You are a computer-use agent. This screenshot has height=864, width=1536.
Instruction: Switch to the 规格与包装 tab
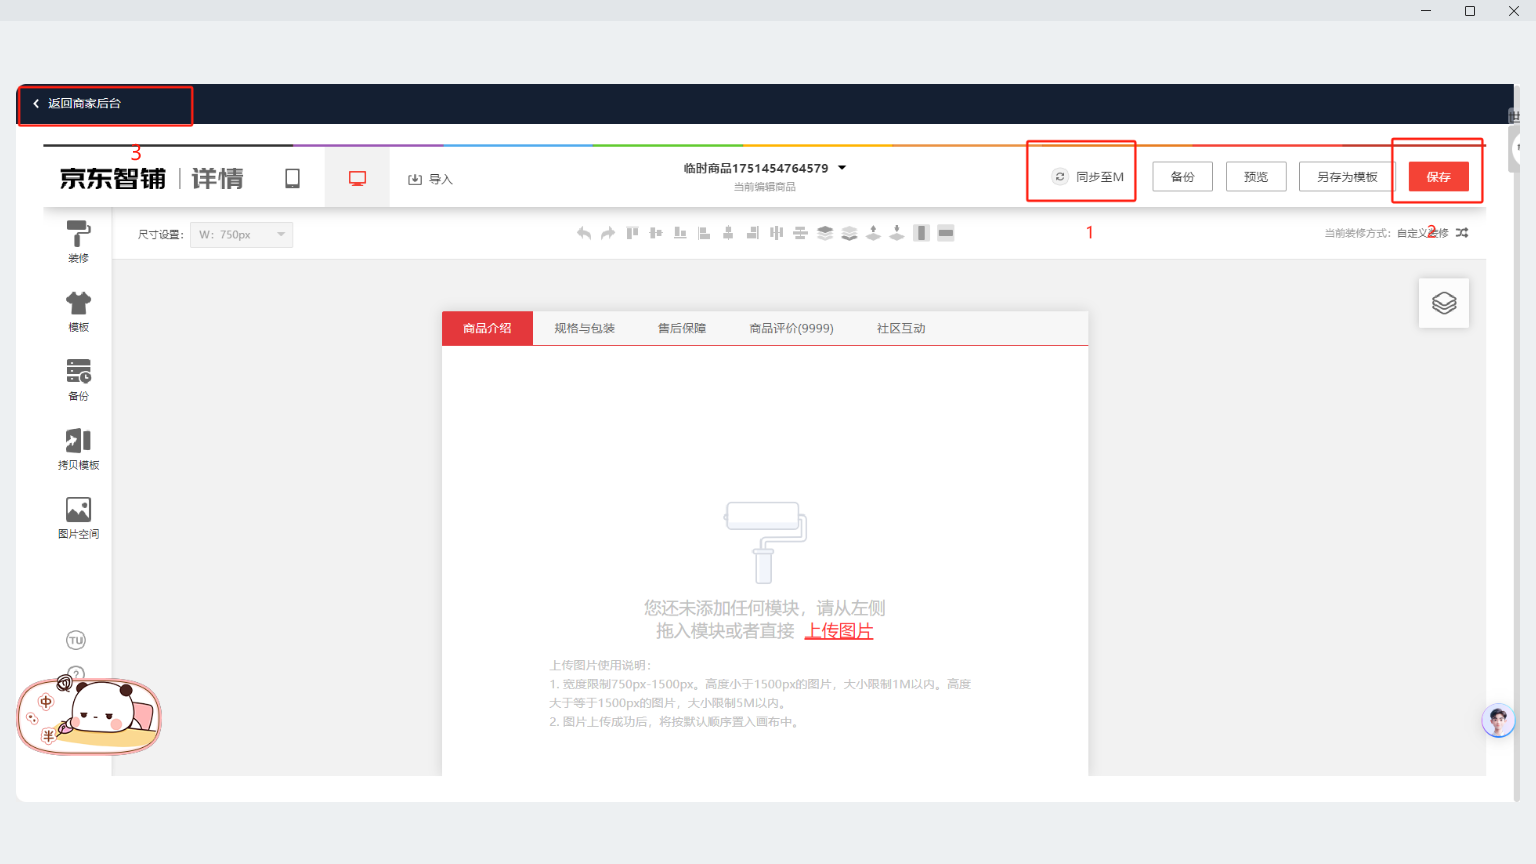coord(584,328)
